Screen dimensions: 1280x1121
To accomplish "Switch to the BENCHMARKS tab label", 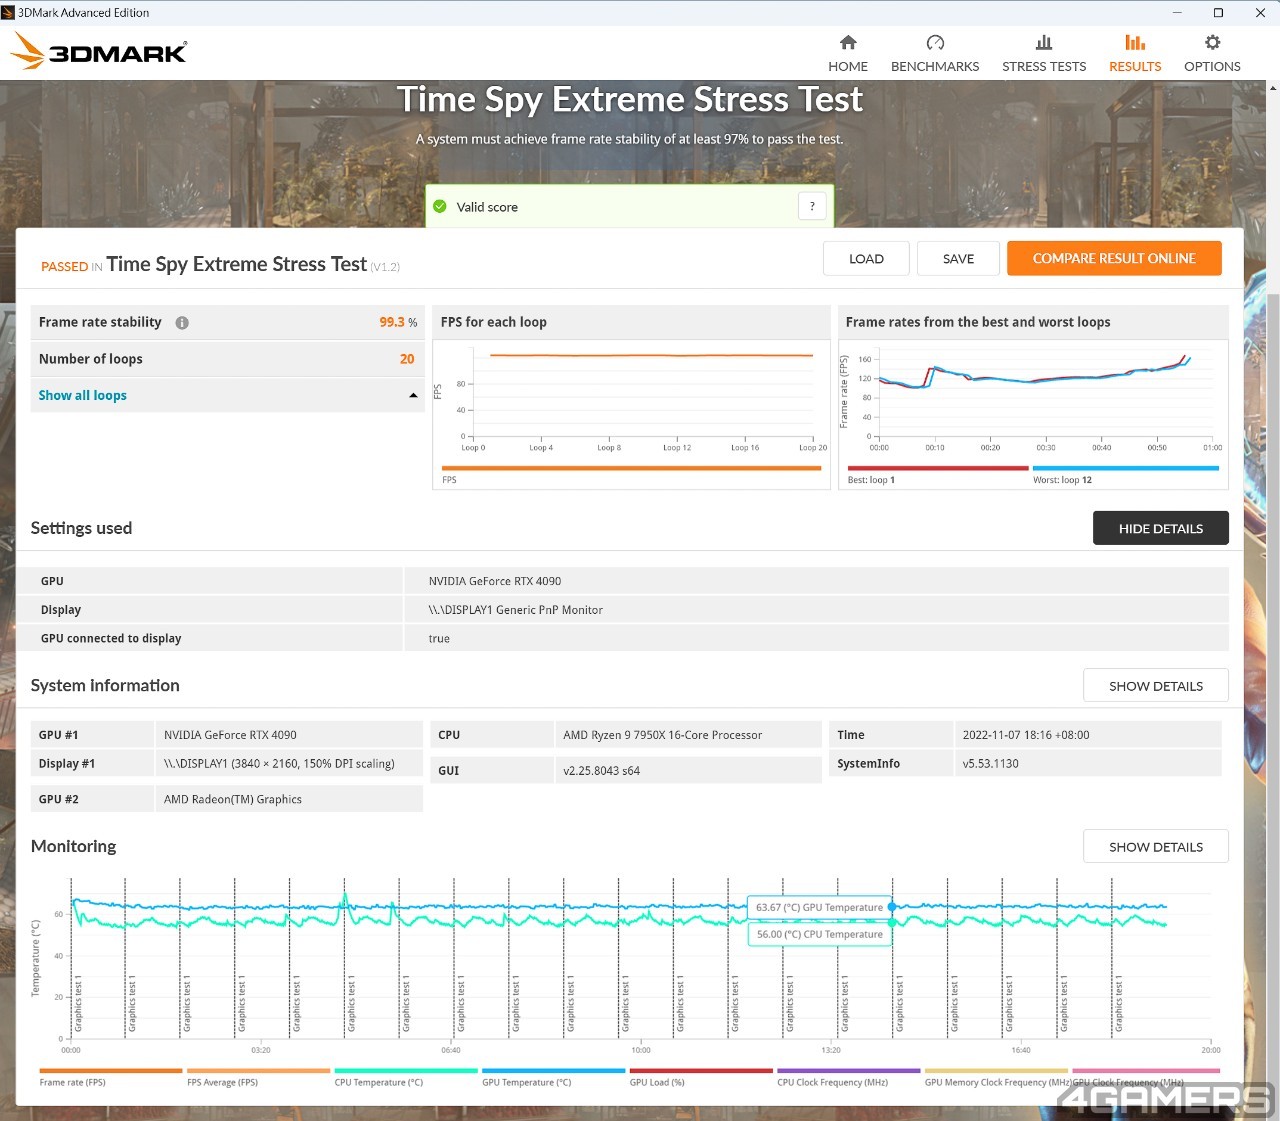I will pos(935,66).
